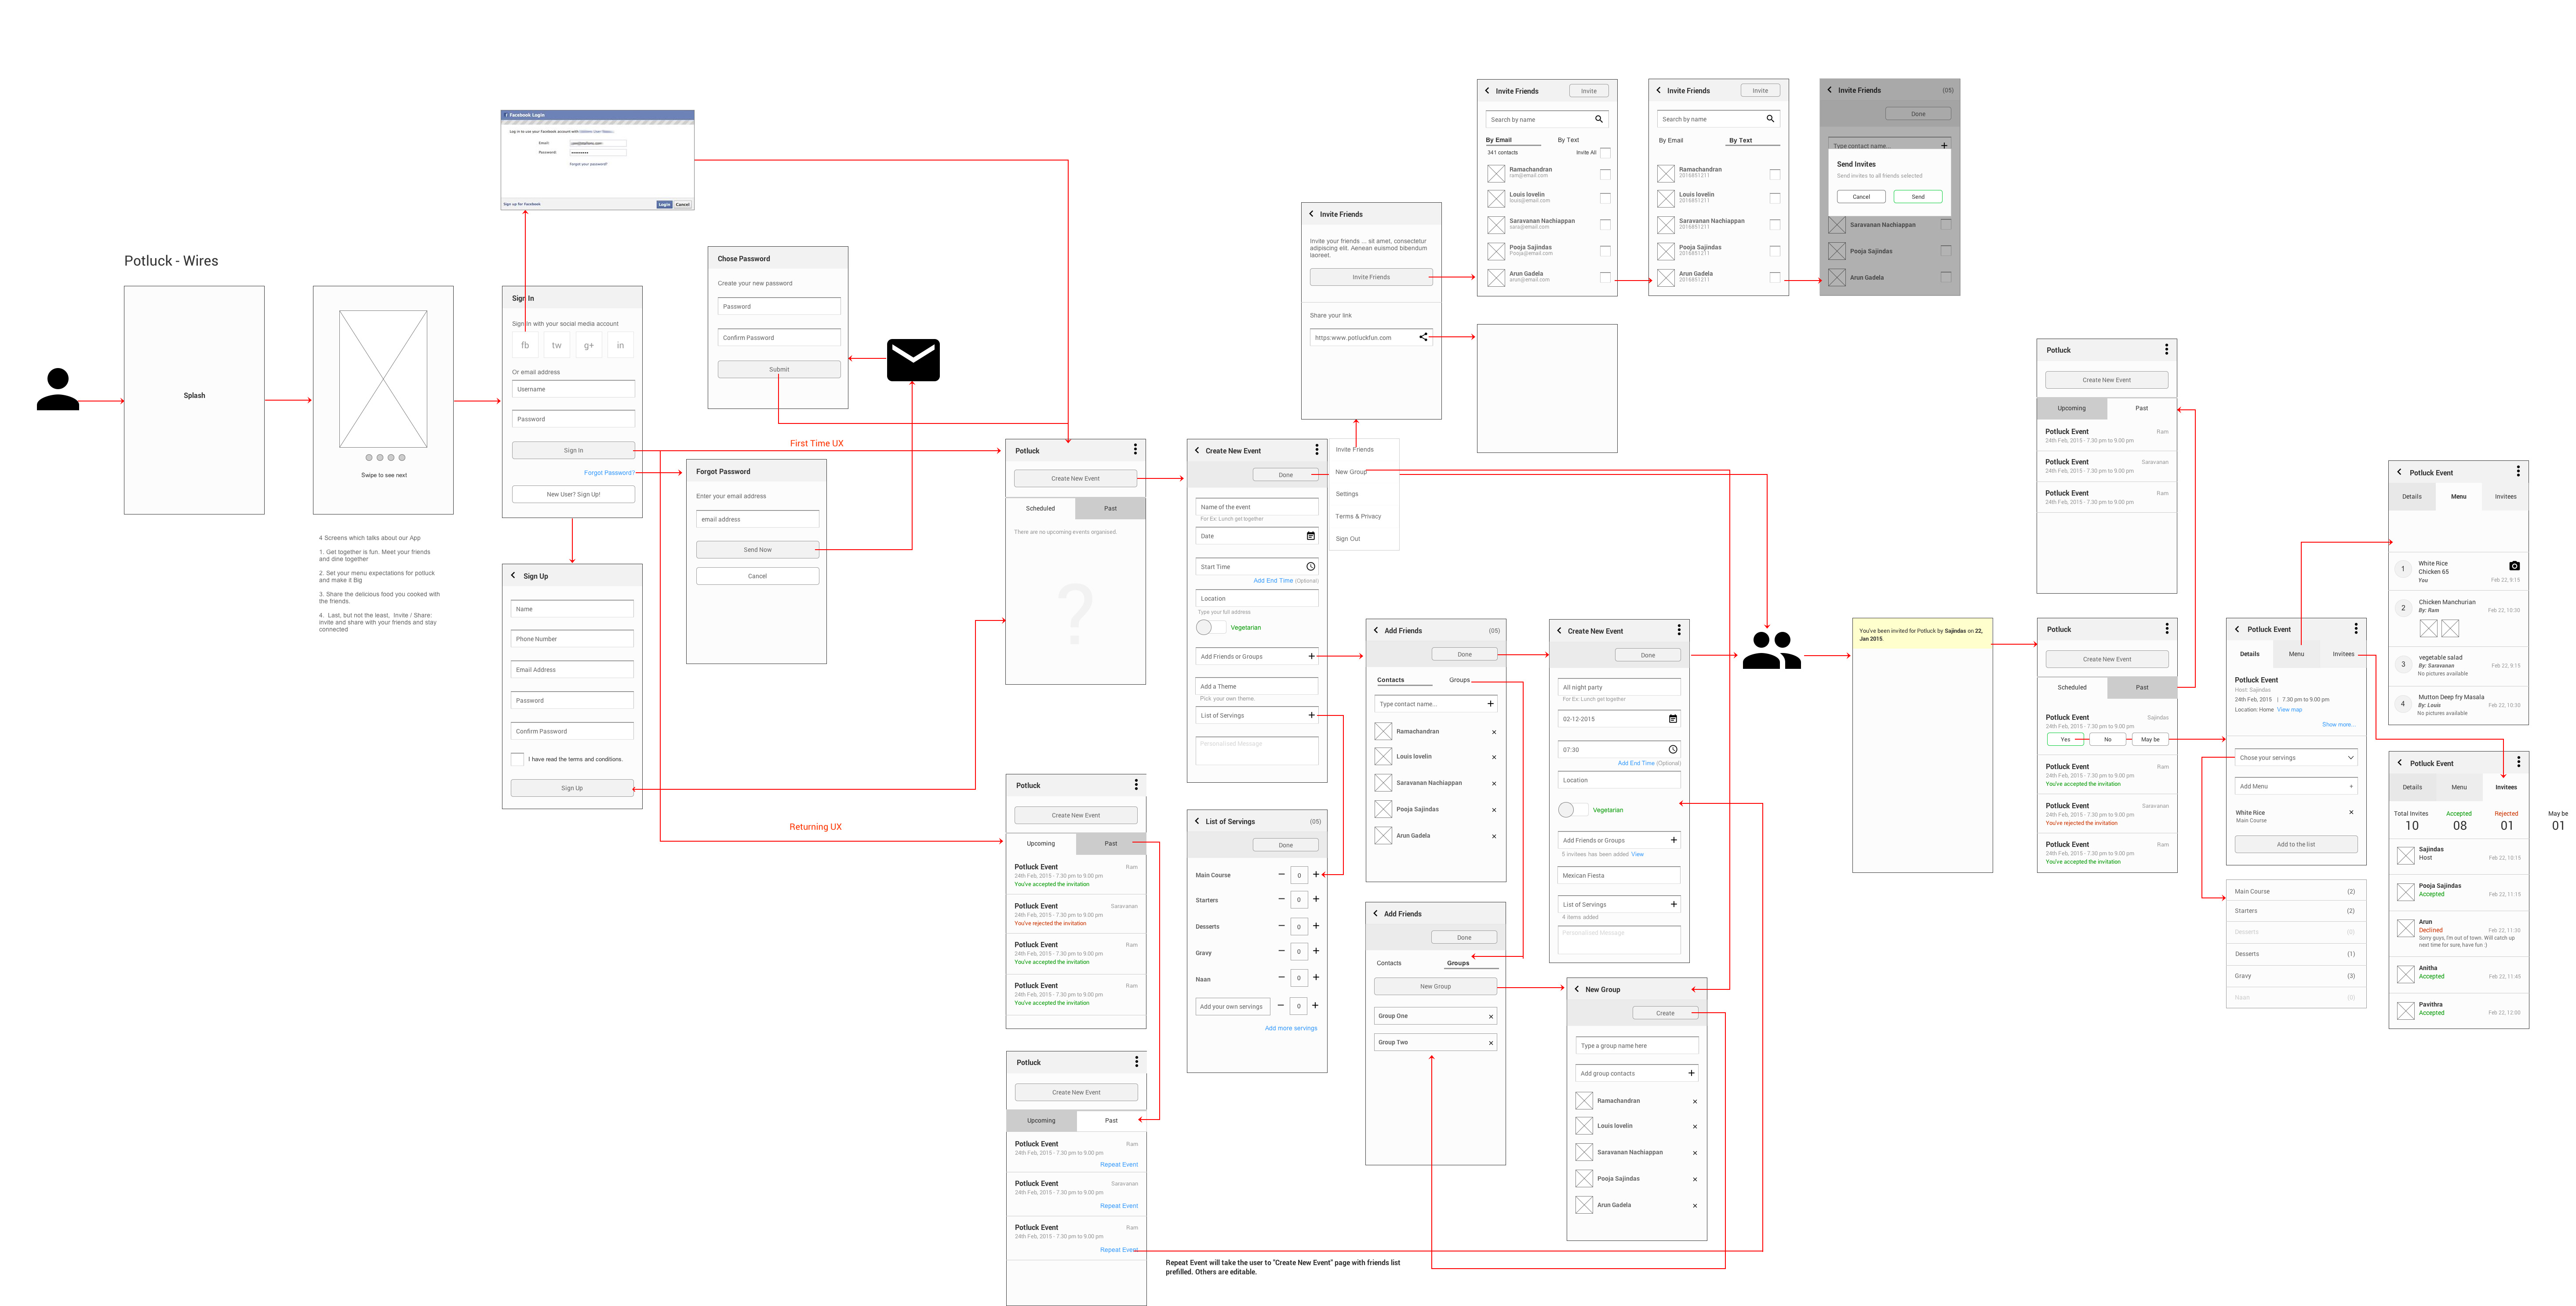Select the Sign Out menu entry
The image size is (2576, 1306).
pos(1348,539)
